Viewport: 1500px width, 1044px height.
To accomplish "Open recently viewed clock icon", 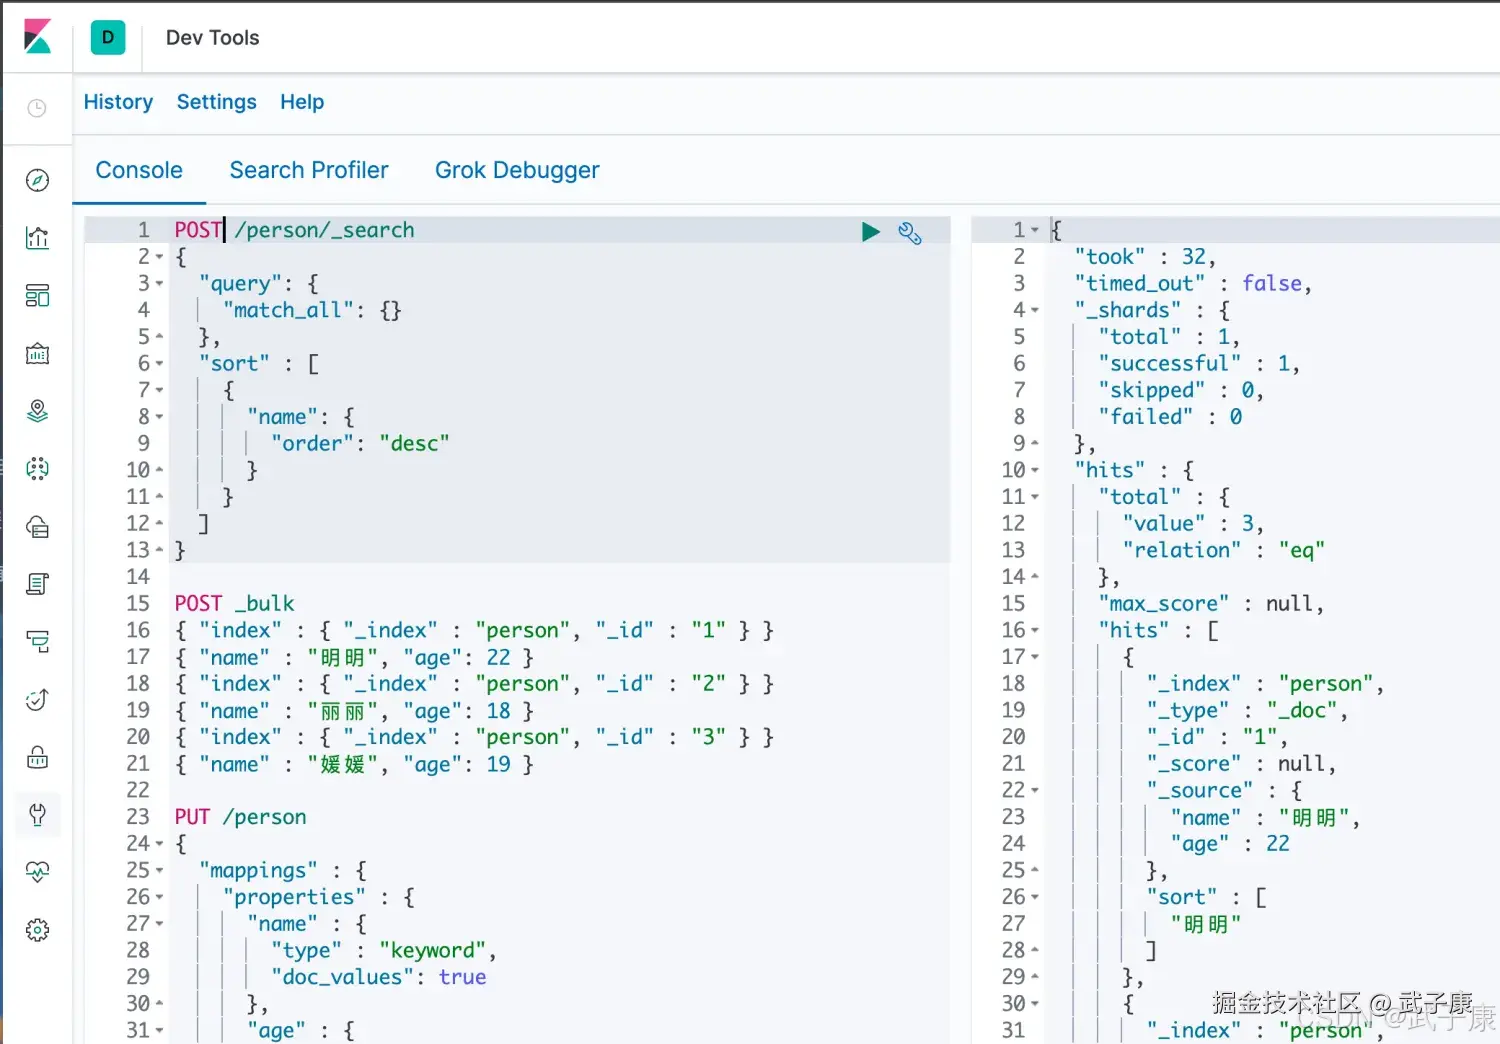I will pyautogui.click(x=37, y=107).
